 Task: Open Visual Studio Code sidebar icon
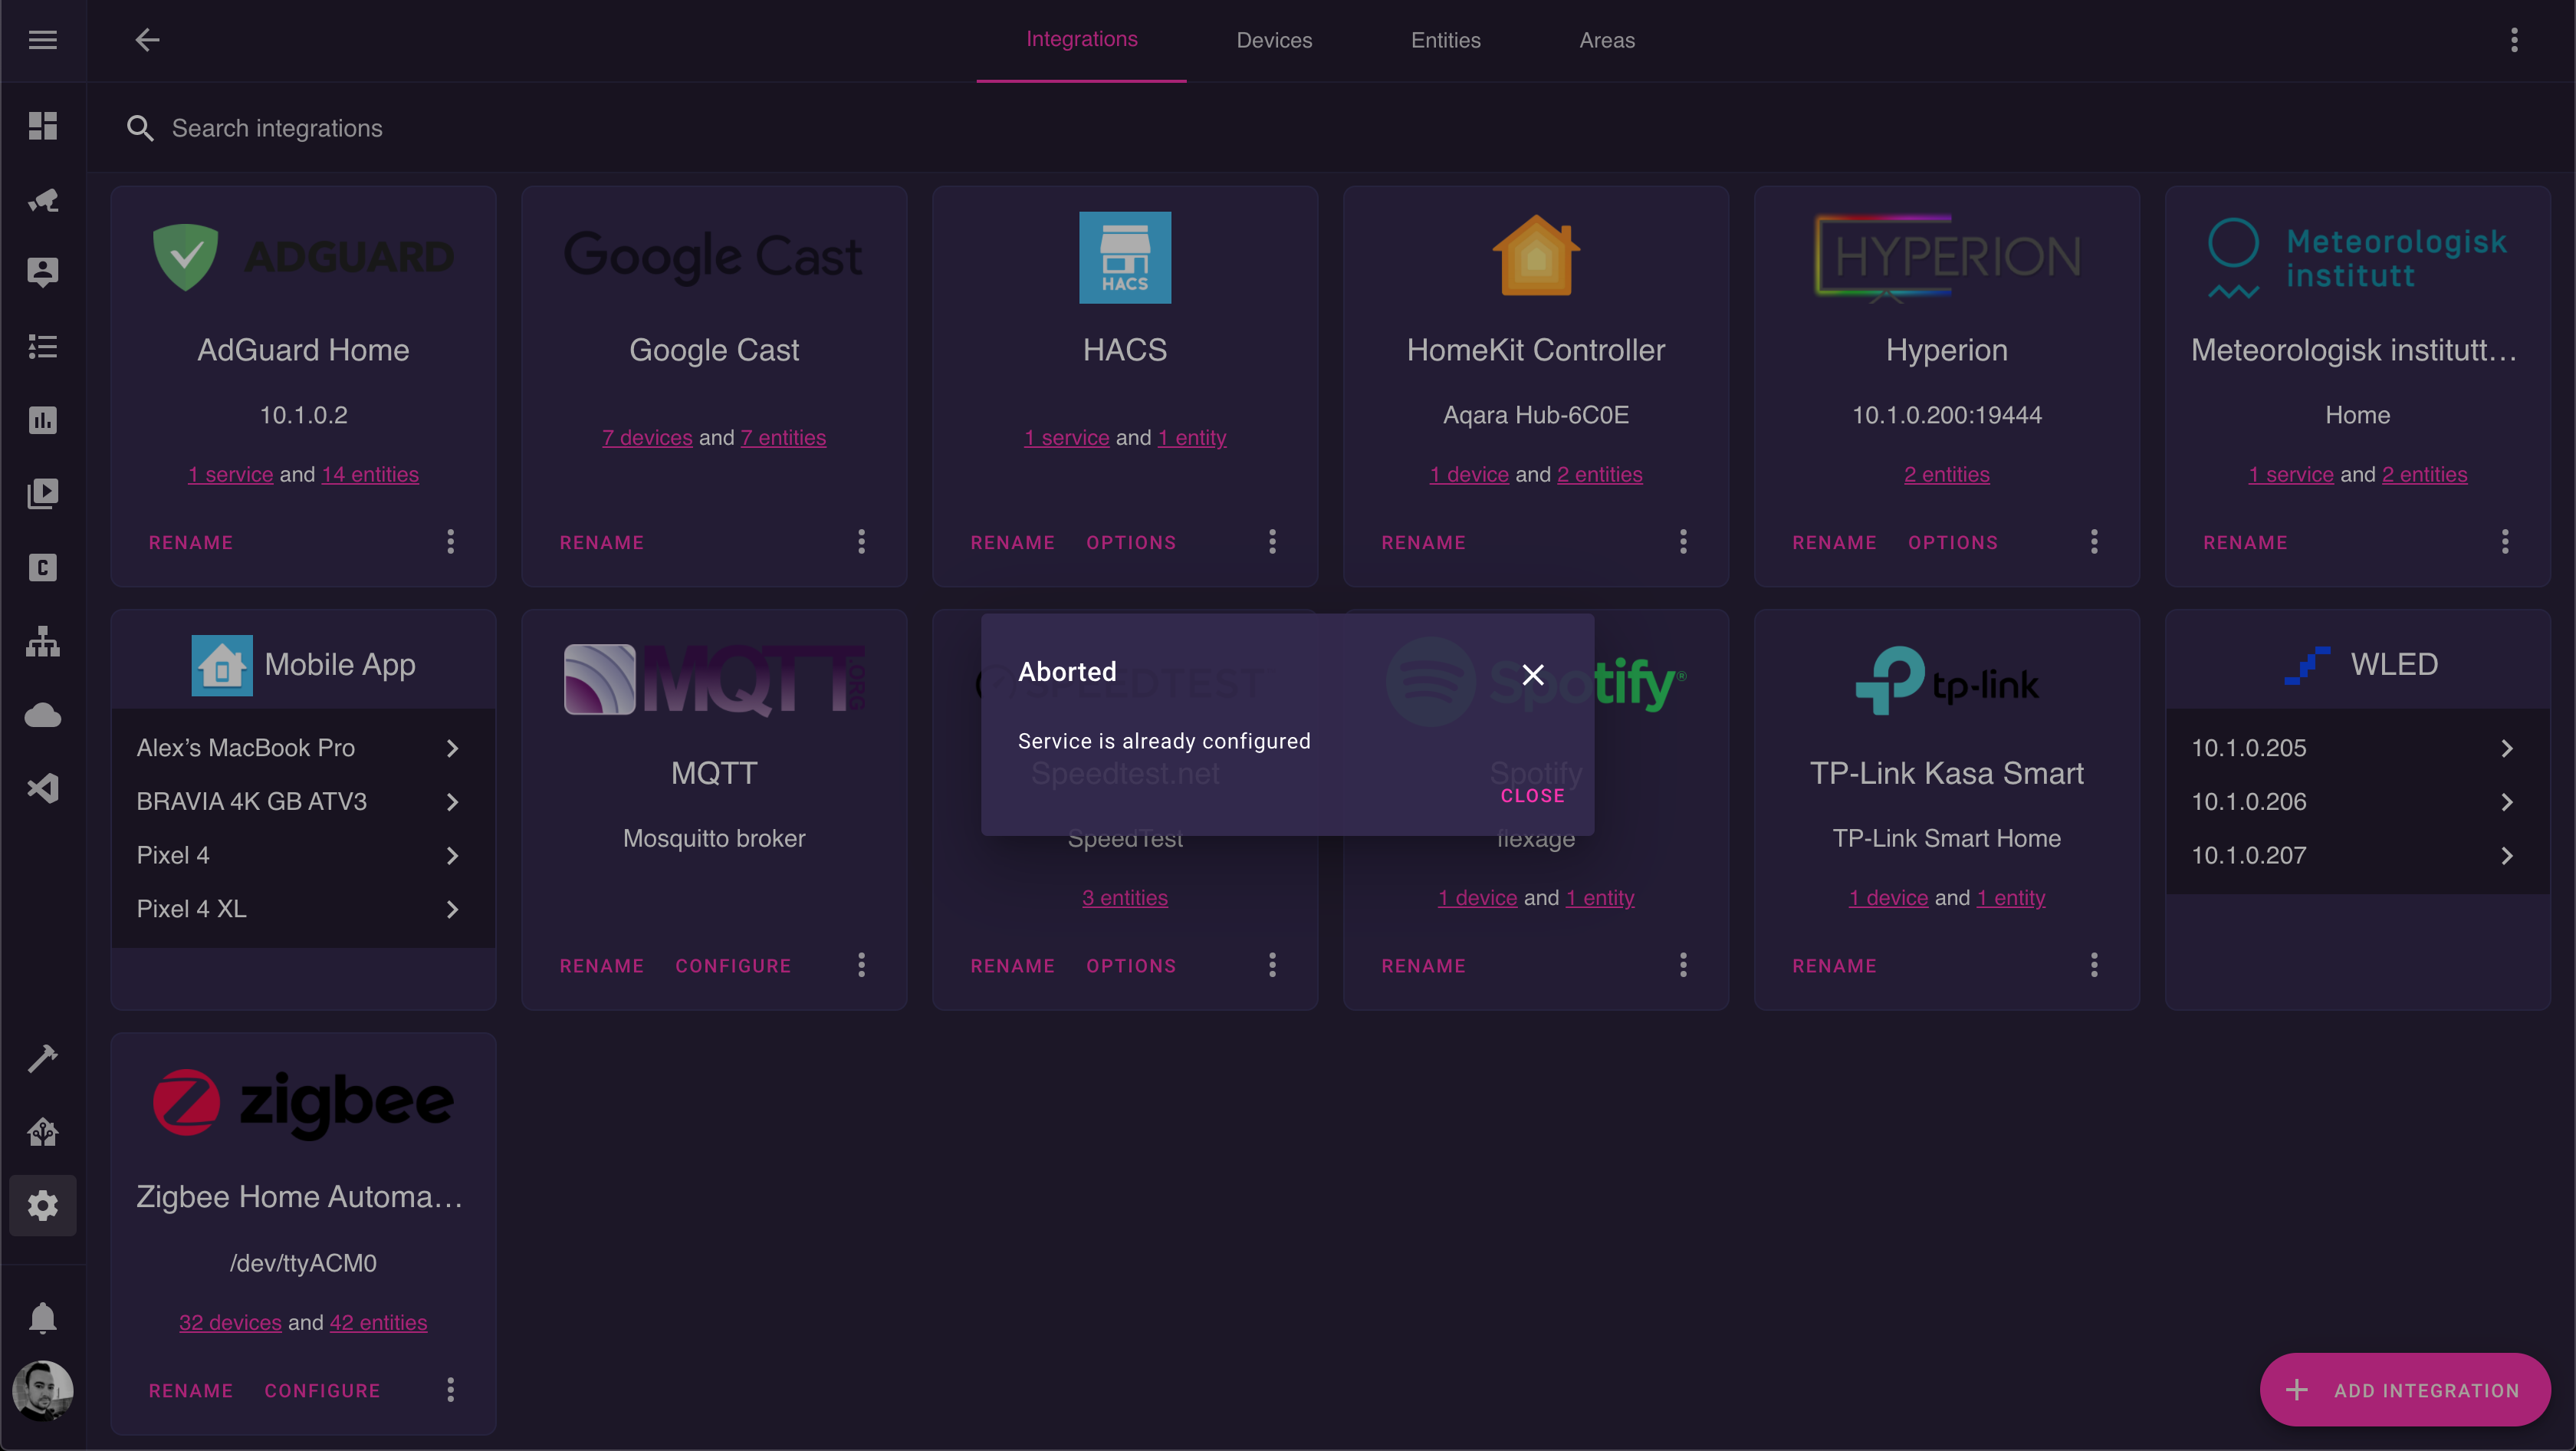(x=42, y=789)
